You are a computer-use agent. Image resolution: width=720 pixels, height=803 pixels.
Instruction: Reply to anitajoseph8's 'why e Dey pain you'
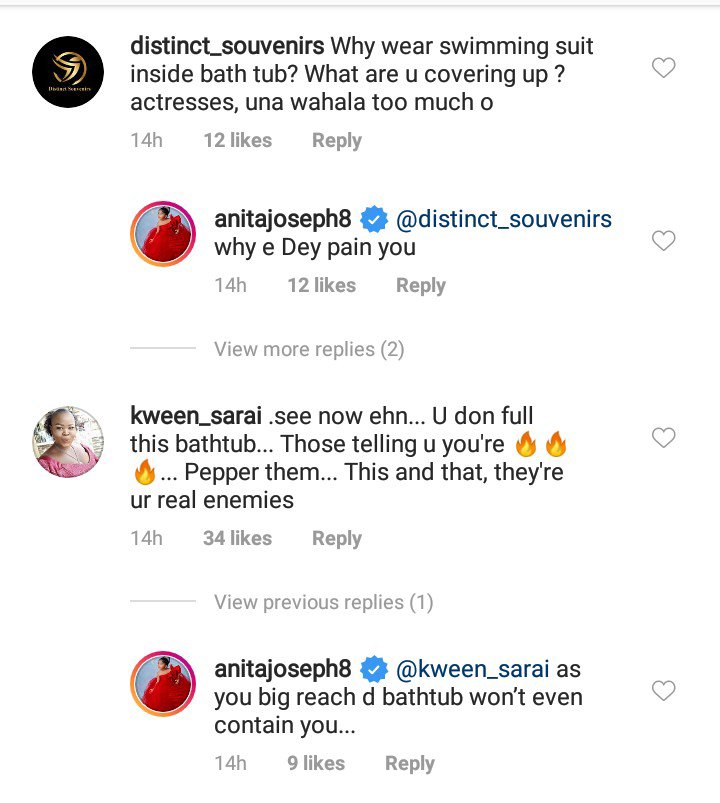[x=420, y=286]
